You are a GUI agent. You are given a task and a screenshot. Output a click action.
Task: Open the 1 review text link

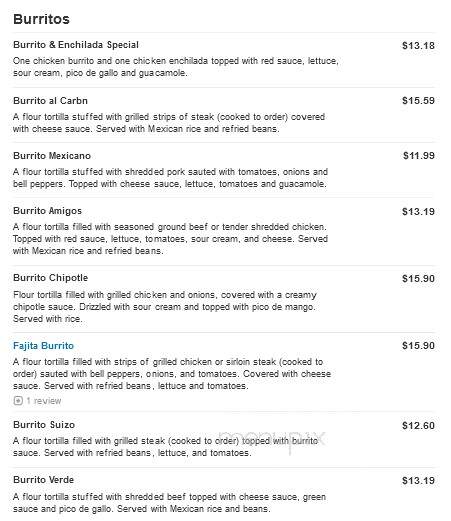(44, 401)
